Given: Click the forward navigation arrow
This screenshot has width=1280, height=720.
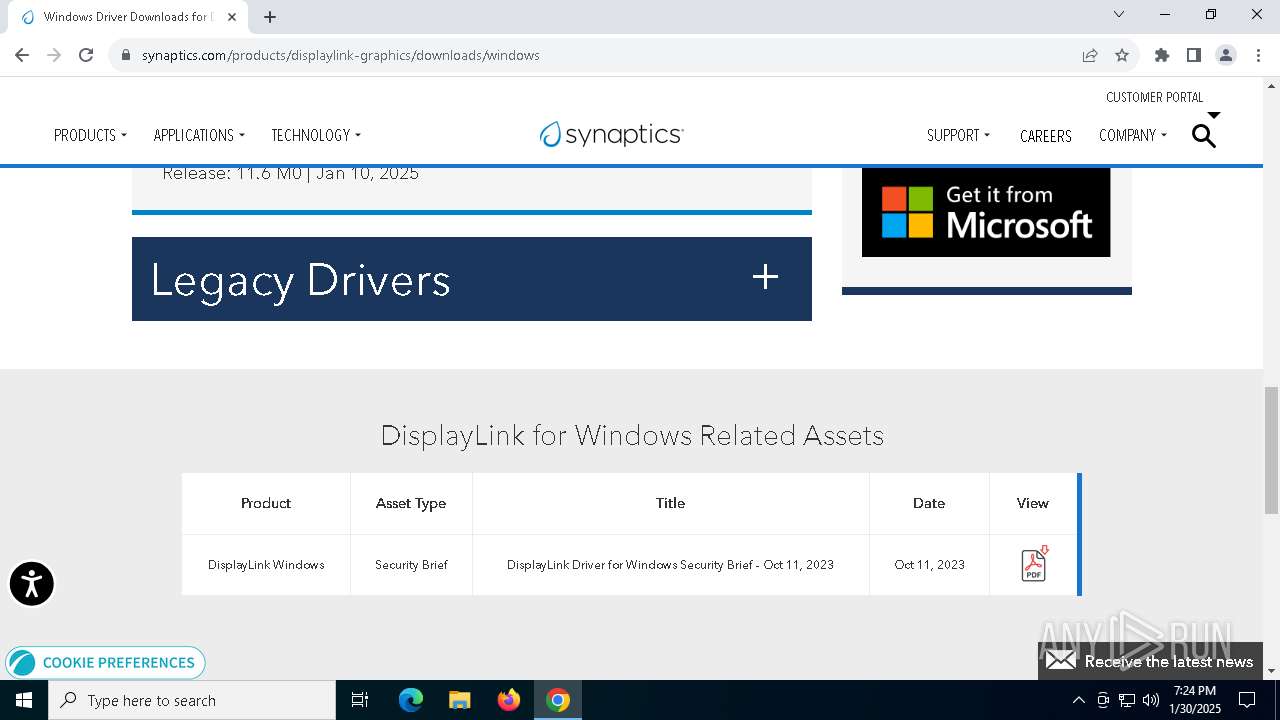Looking at the screenshot, I should tap(54, 55).
